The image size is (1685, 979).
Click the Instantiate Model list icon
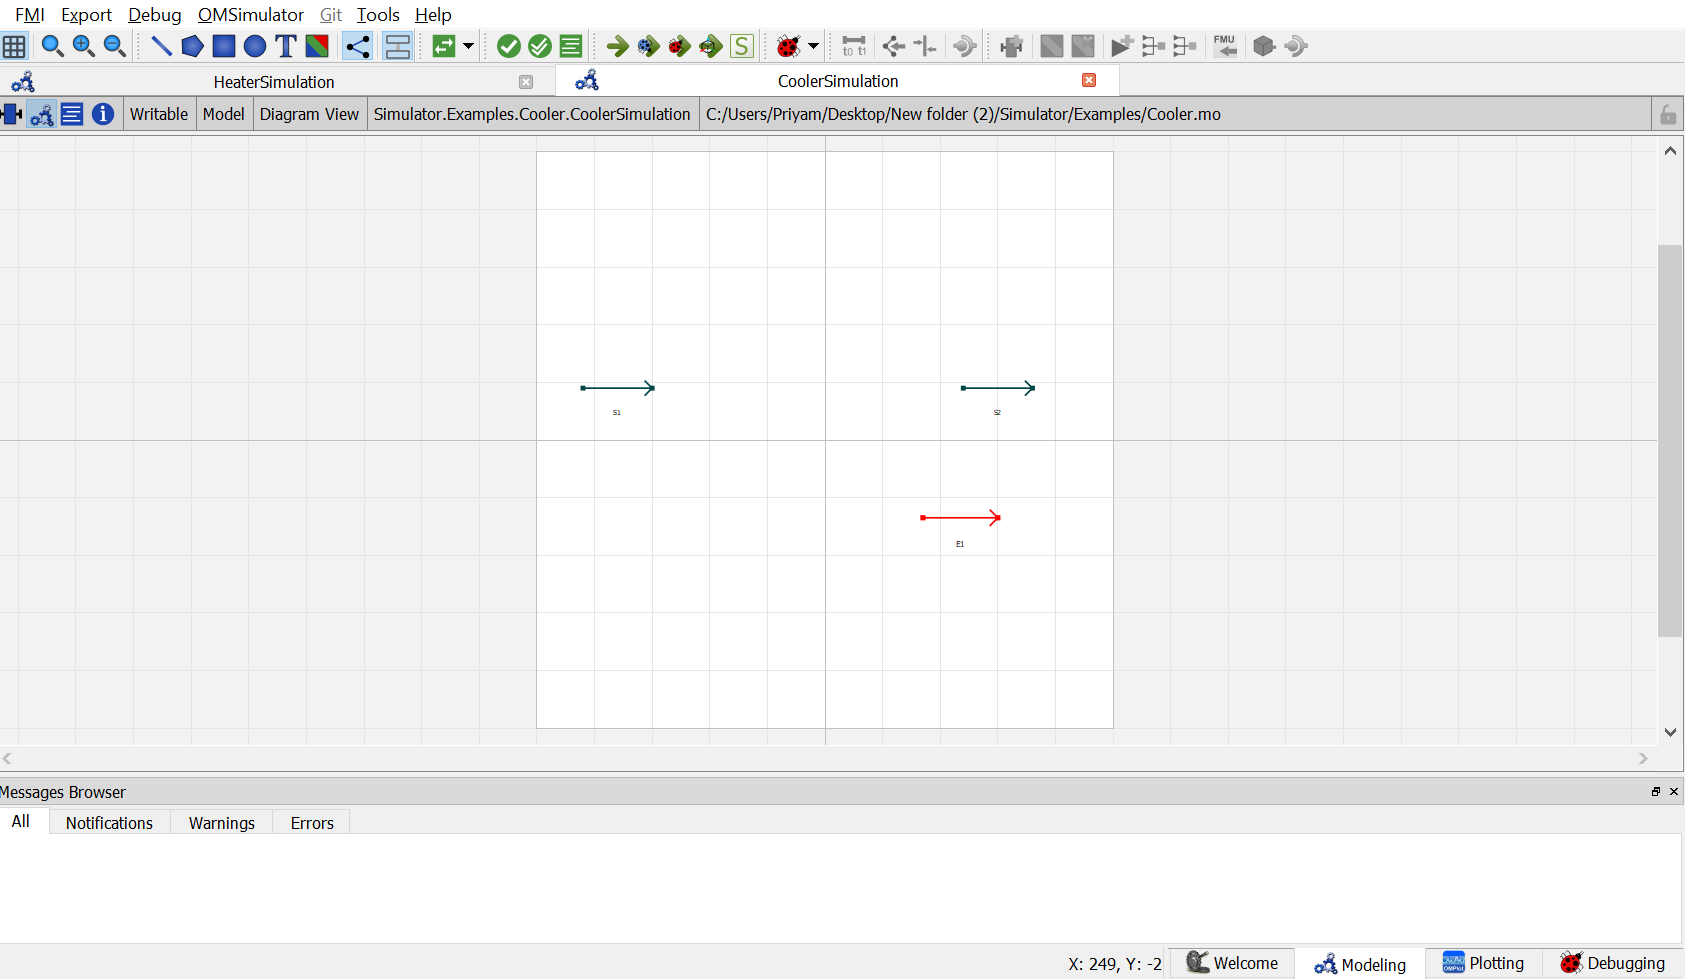(x=571, y=46)
